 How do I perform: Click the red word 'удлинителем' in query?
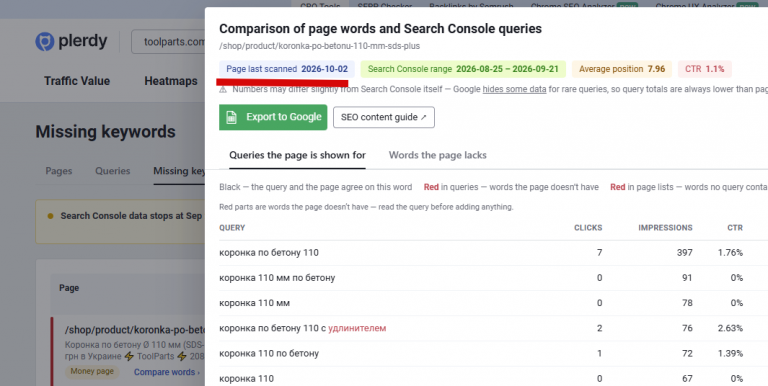pyautogui.click(x=357, y=328)
